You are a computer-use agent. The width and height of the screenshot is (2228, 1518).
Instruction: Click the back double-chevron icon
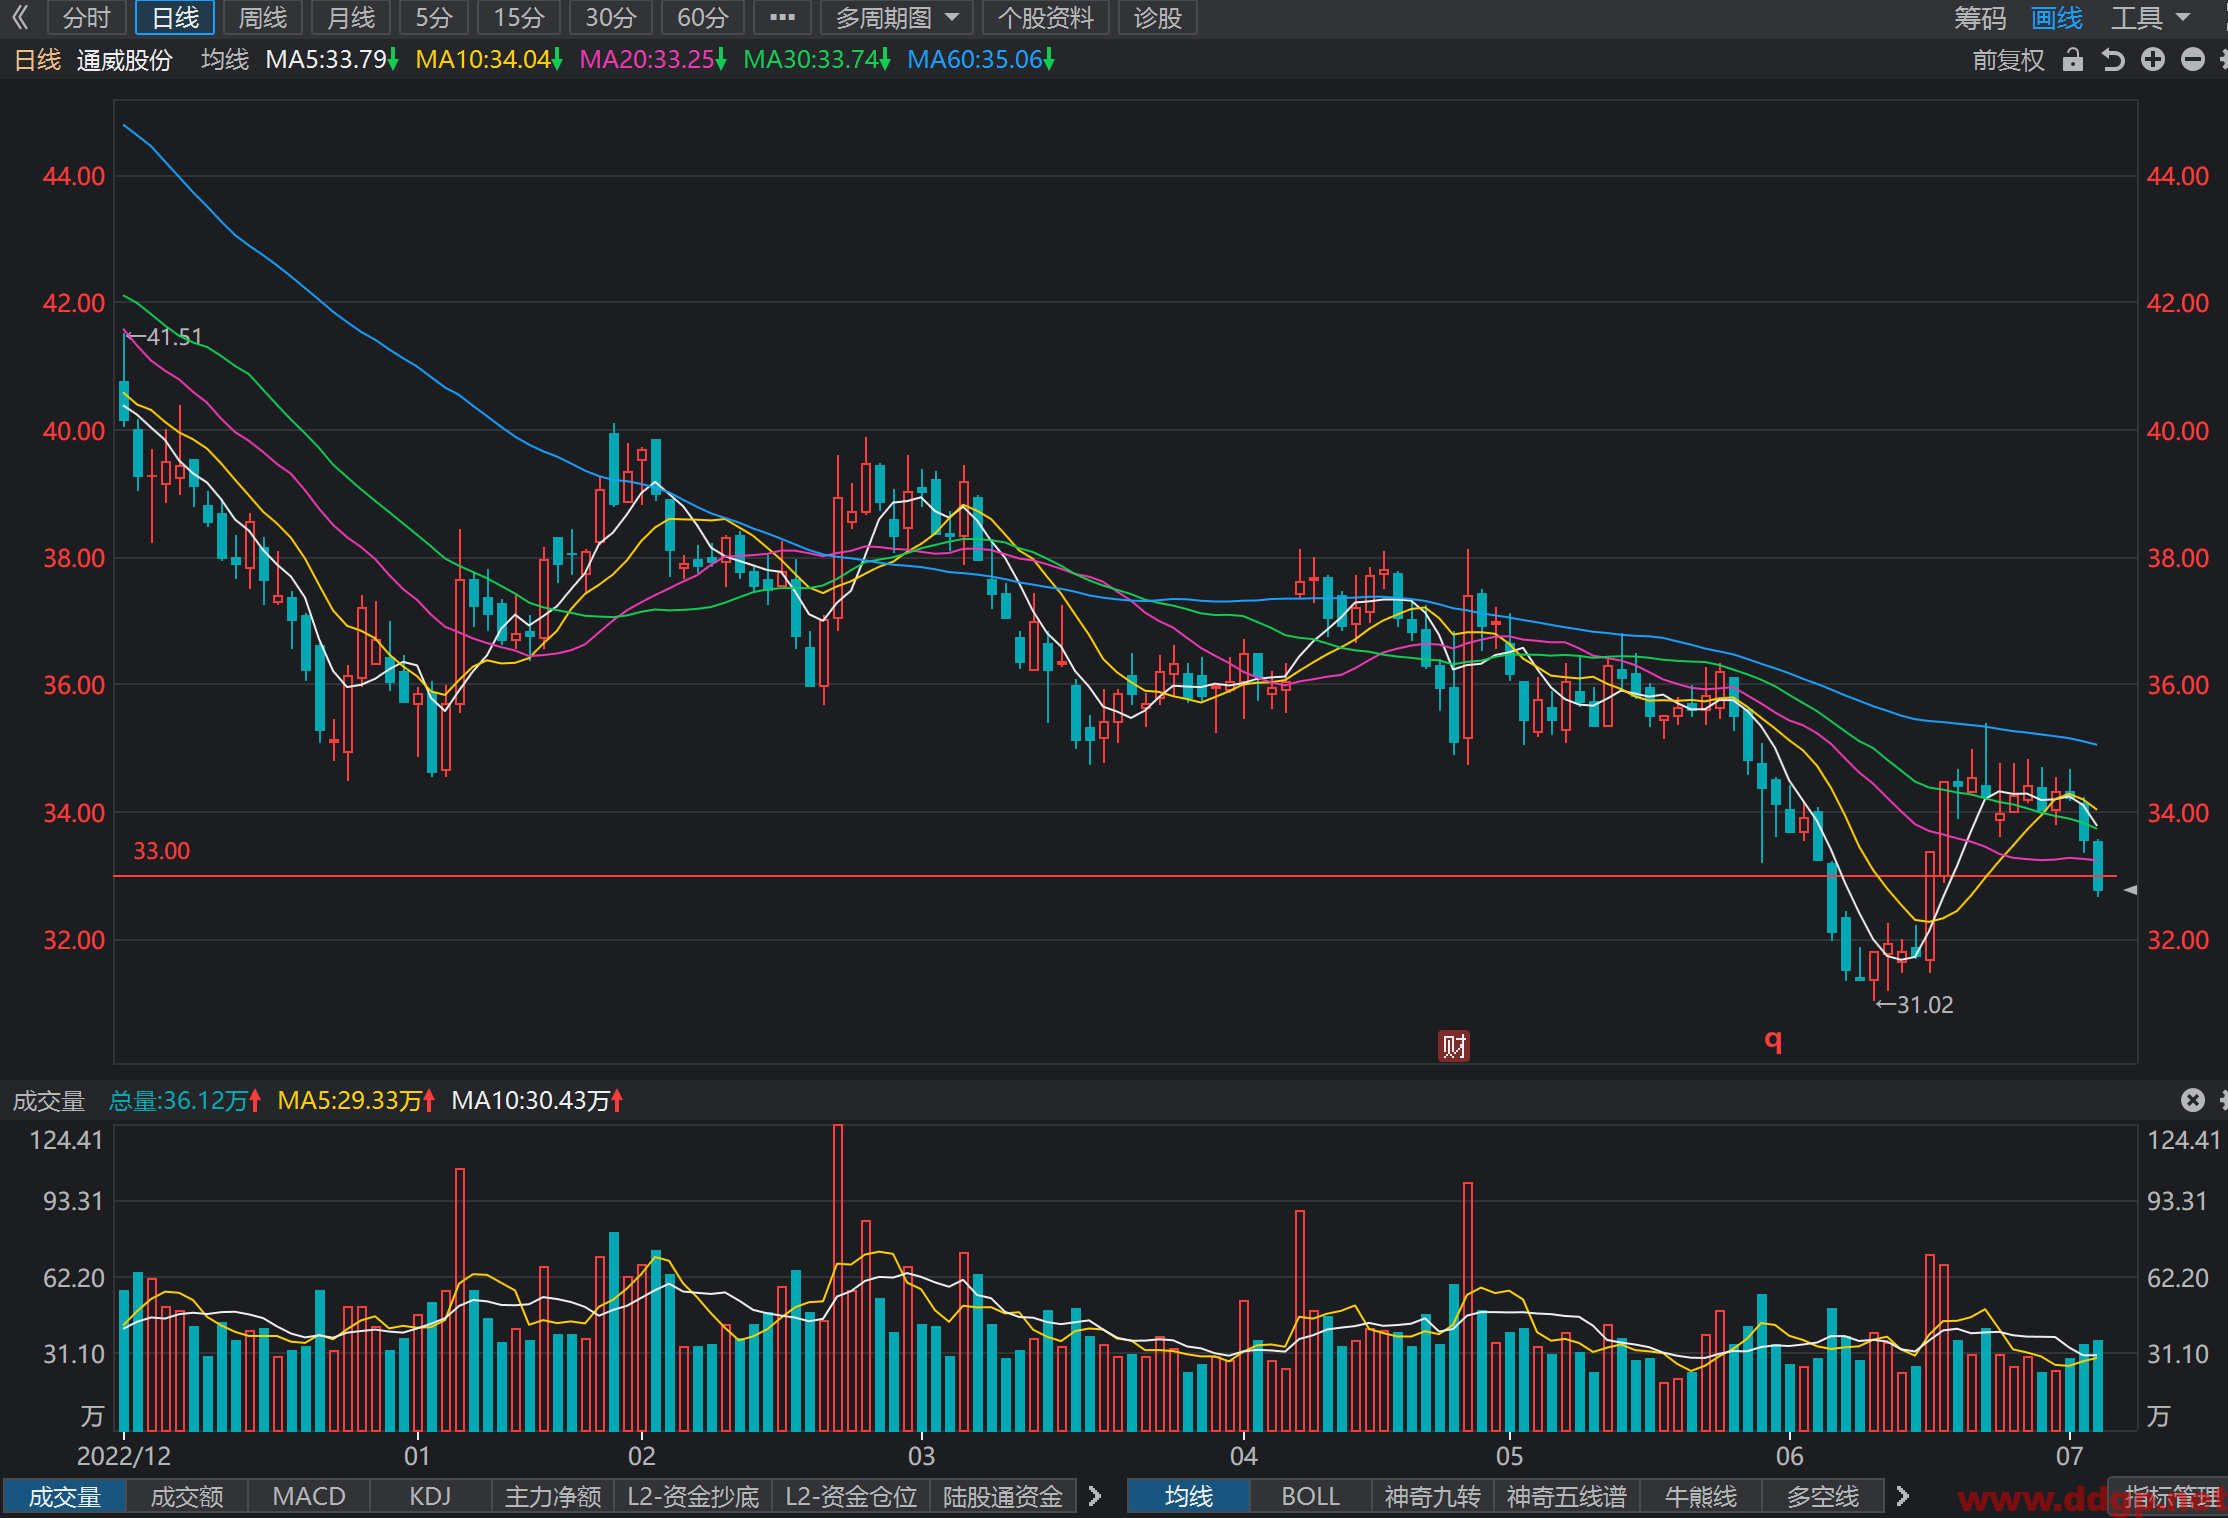point(20,17)
